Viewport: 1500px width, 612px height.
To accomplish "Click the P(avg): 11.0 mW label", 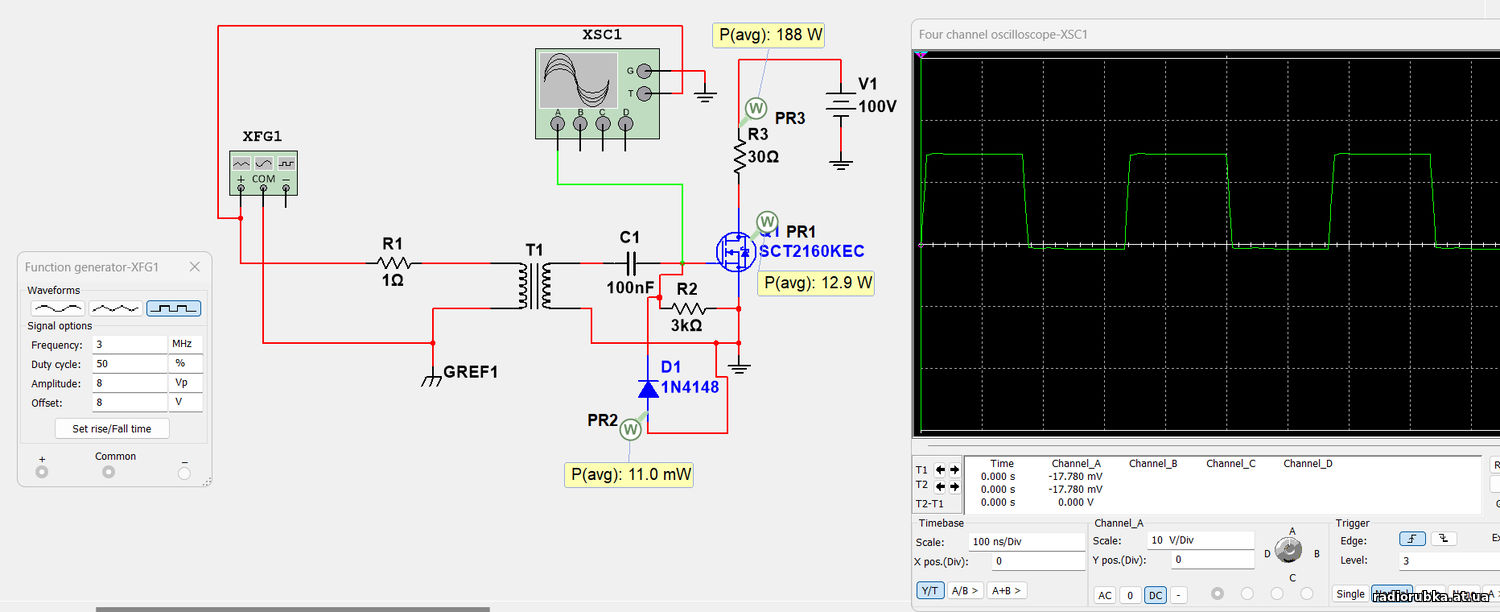I will pos(630,474).
